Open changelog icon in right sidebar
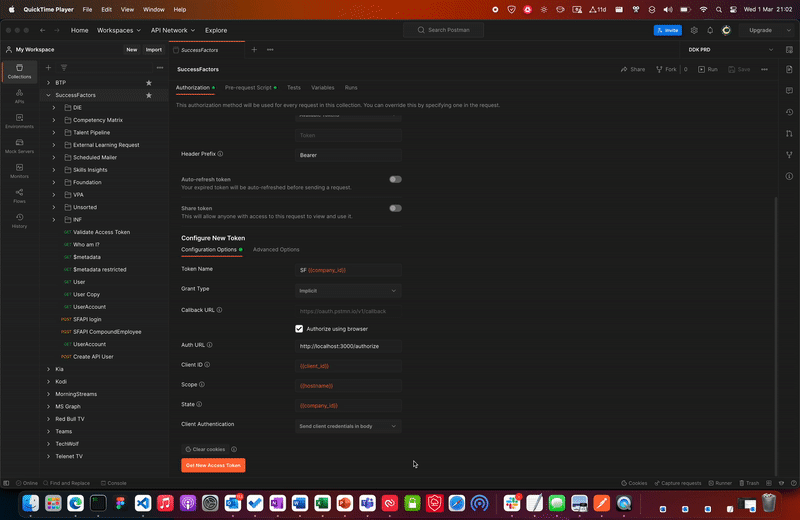 click(x=789, y=112)
